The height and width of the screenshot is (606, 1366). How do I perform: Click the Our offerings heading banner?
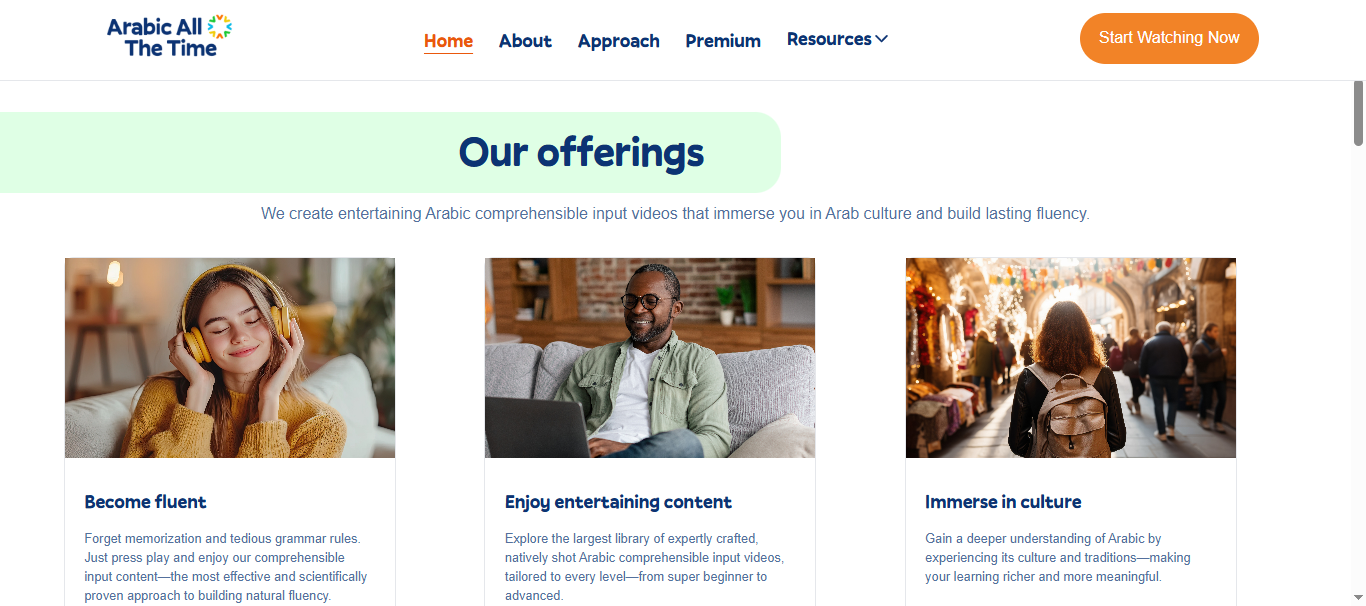click(581, 153)
